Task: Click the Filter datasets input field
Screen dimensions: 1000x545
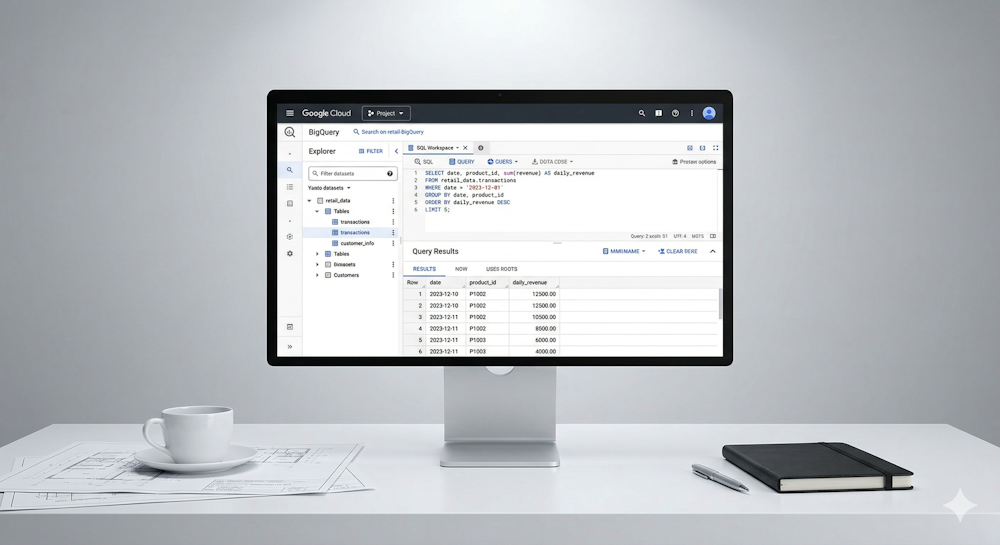Action: pyautogui.click(x=350, y=173)
